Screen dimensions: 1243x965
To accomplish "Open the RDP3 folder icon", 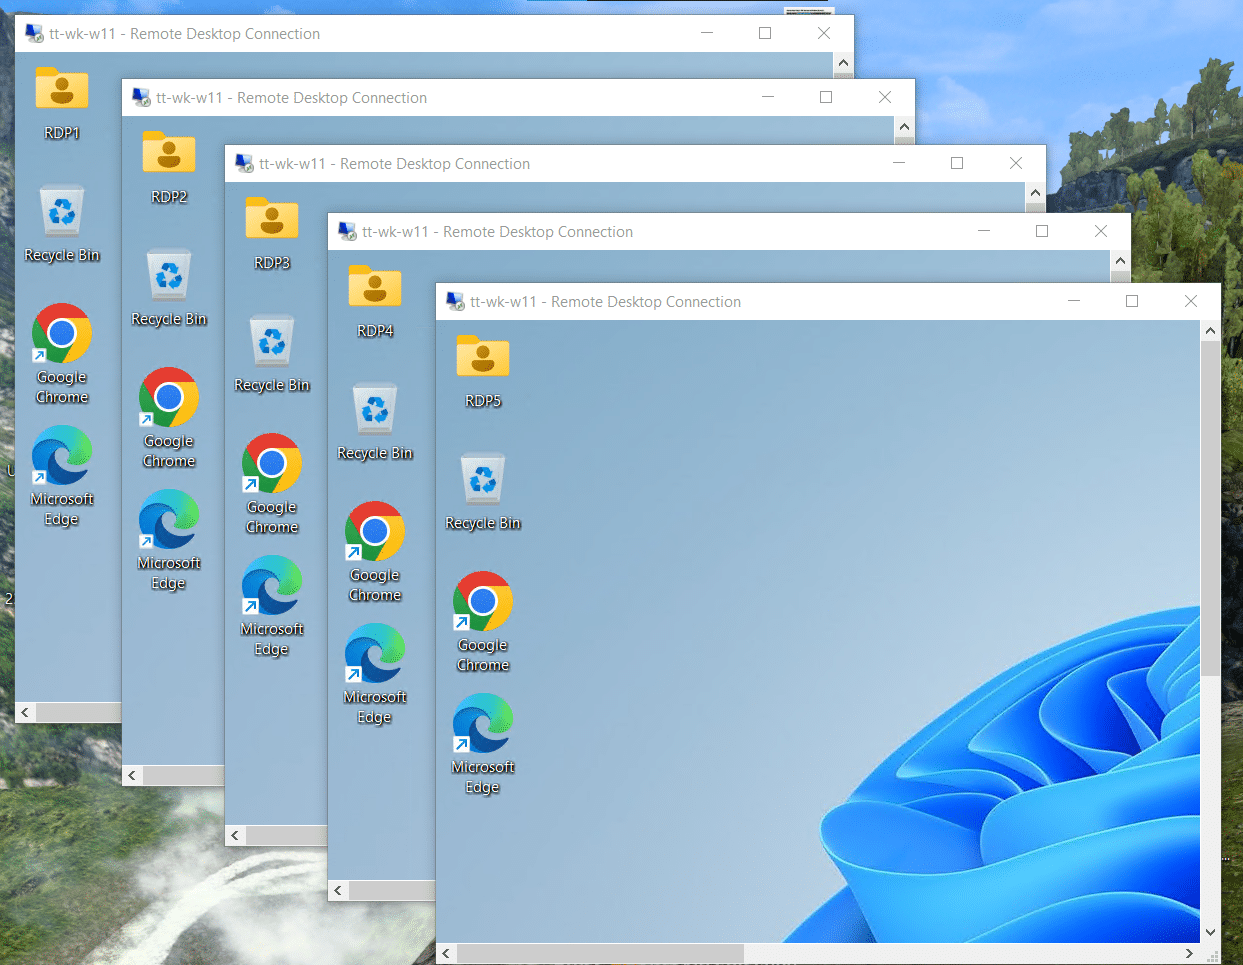I will coord(272,218).
